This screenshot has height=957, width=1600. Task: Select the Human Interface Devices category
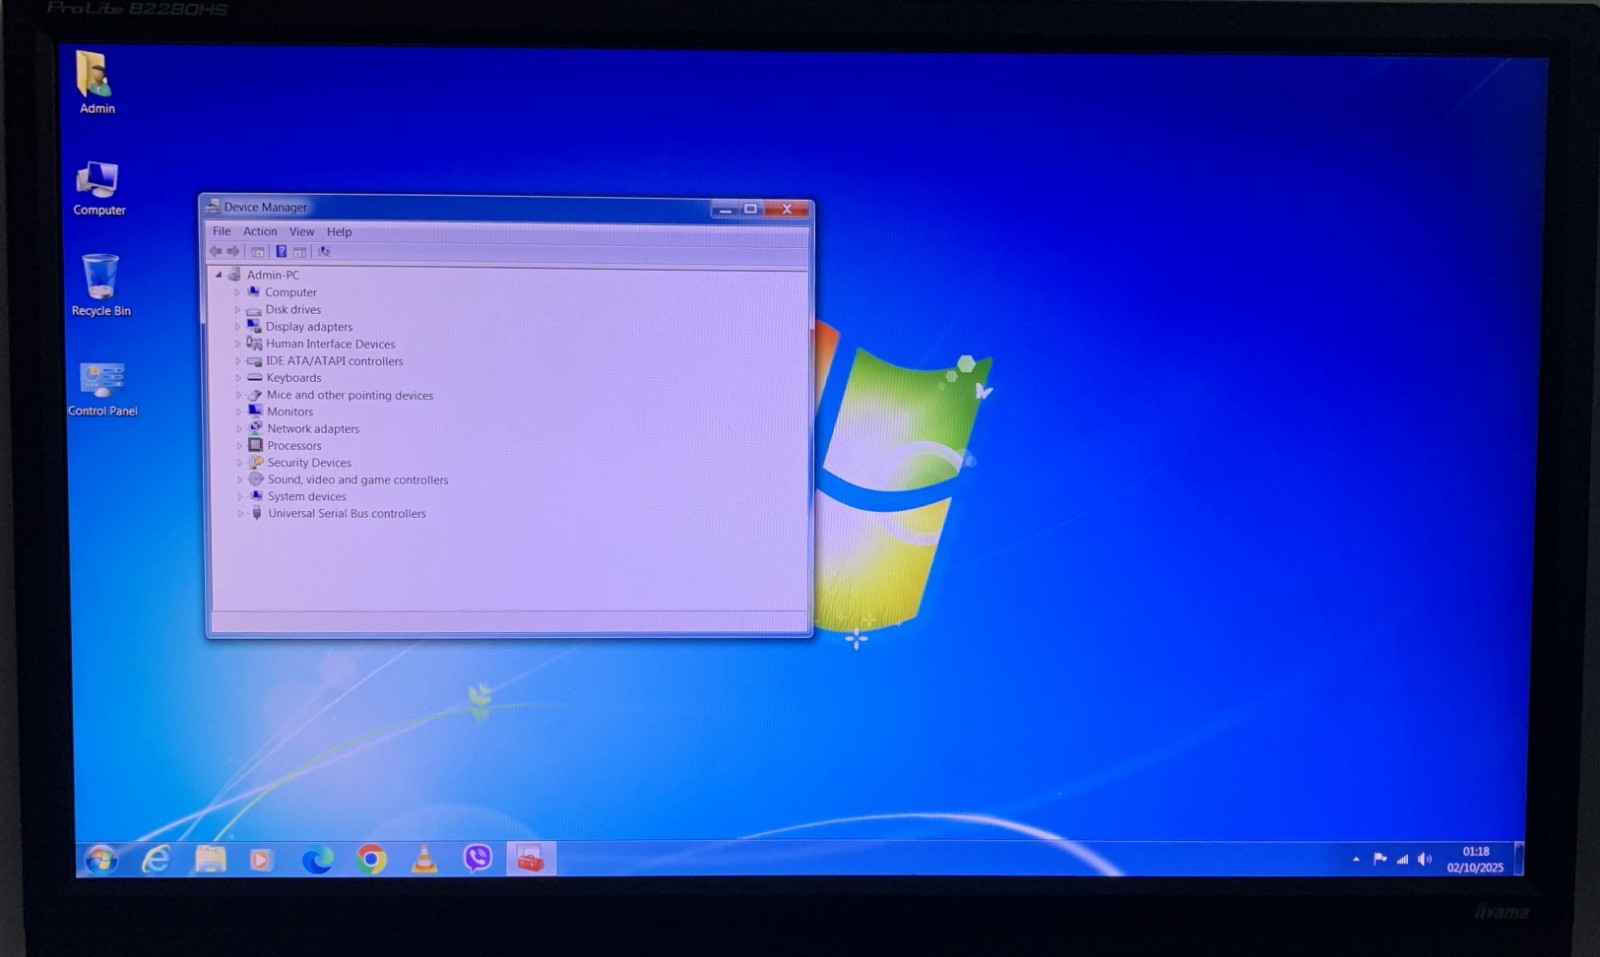pos(321,344)
